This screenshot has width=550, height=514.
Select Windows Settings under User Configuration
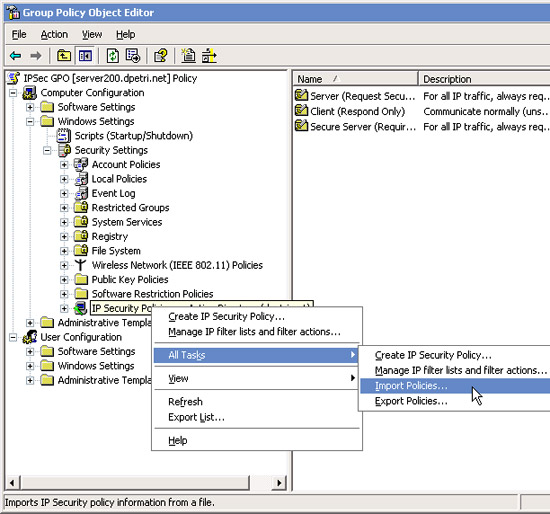96,366
